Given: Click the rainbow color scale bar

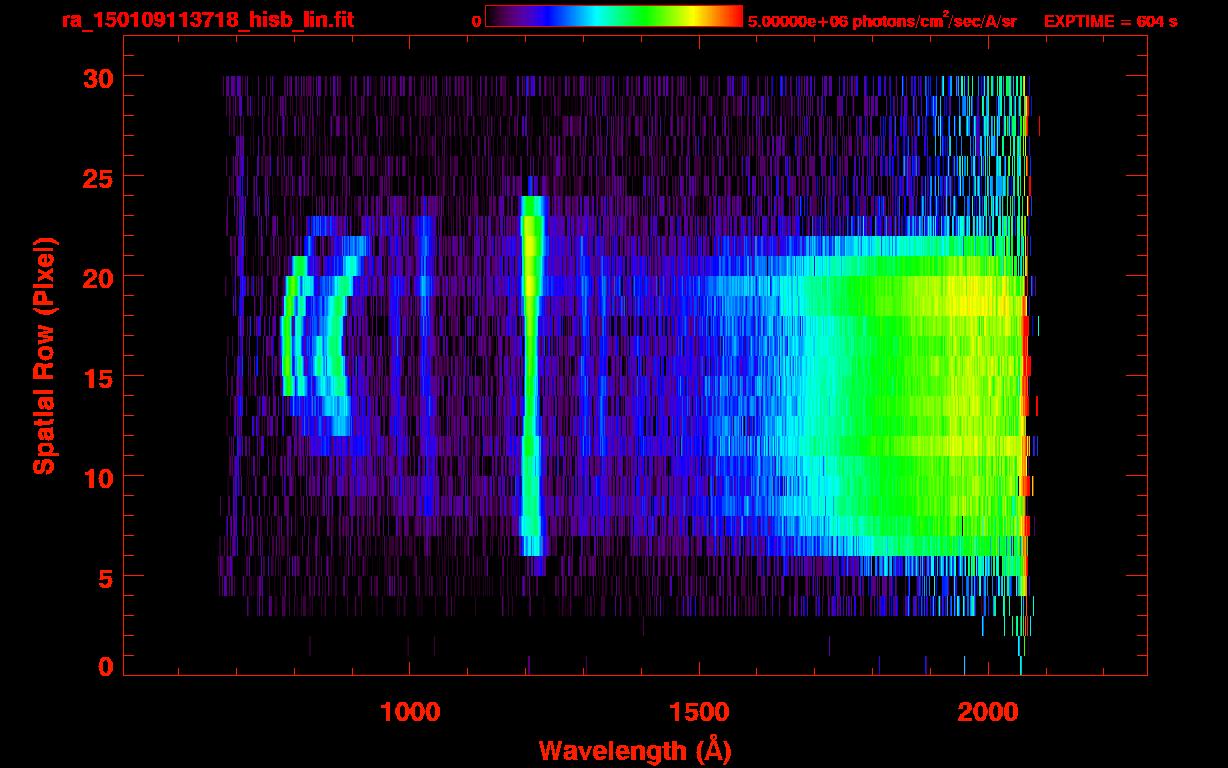Looking at the screenshot, I should [x=614, y=17].
